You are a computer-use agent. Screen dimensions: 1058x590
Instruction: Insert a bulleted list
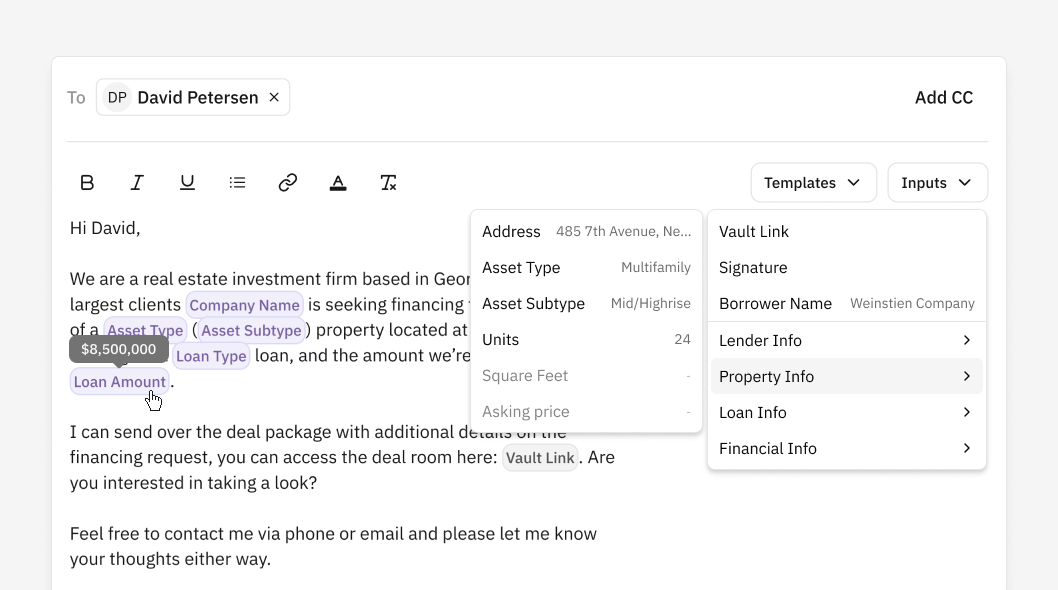click(x=237, y=182)
